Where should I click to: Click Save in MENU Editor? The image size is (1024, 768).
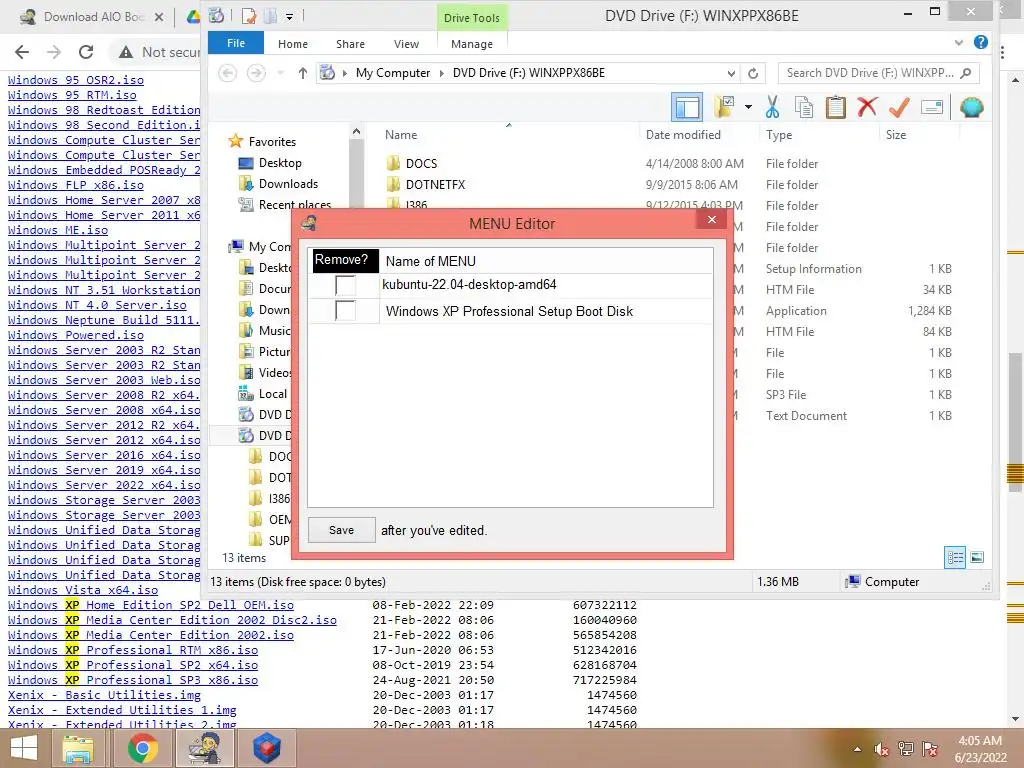342,530
